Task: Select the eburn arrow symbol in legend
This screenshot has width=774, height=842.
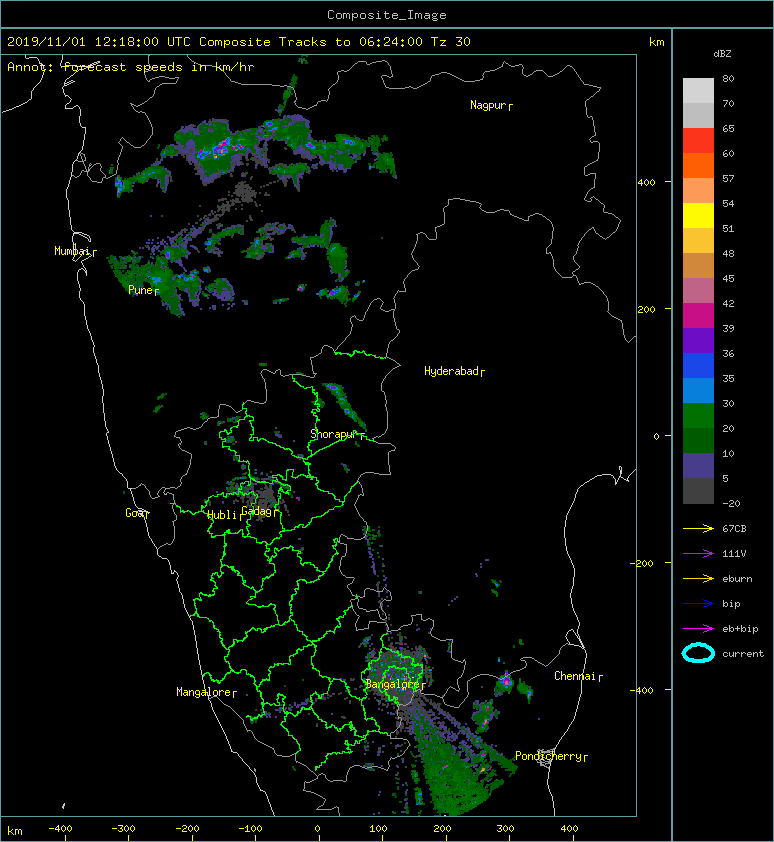Action: (x=698, y=578)
